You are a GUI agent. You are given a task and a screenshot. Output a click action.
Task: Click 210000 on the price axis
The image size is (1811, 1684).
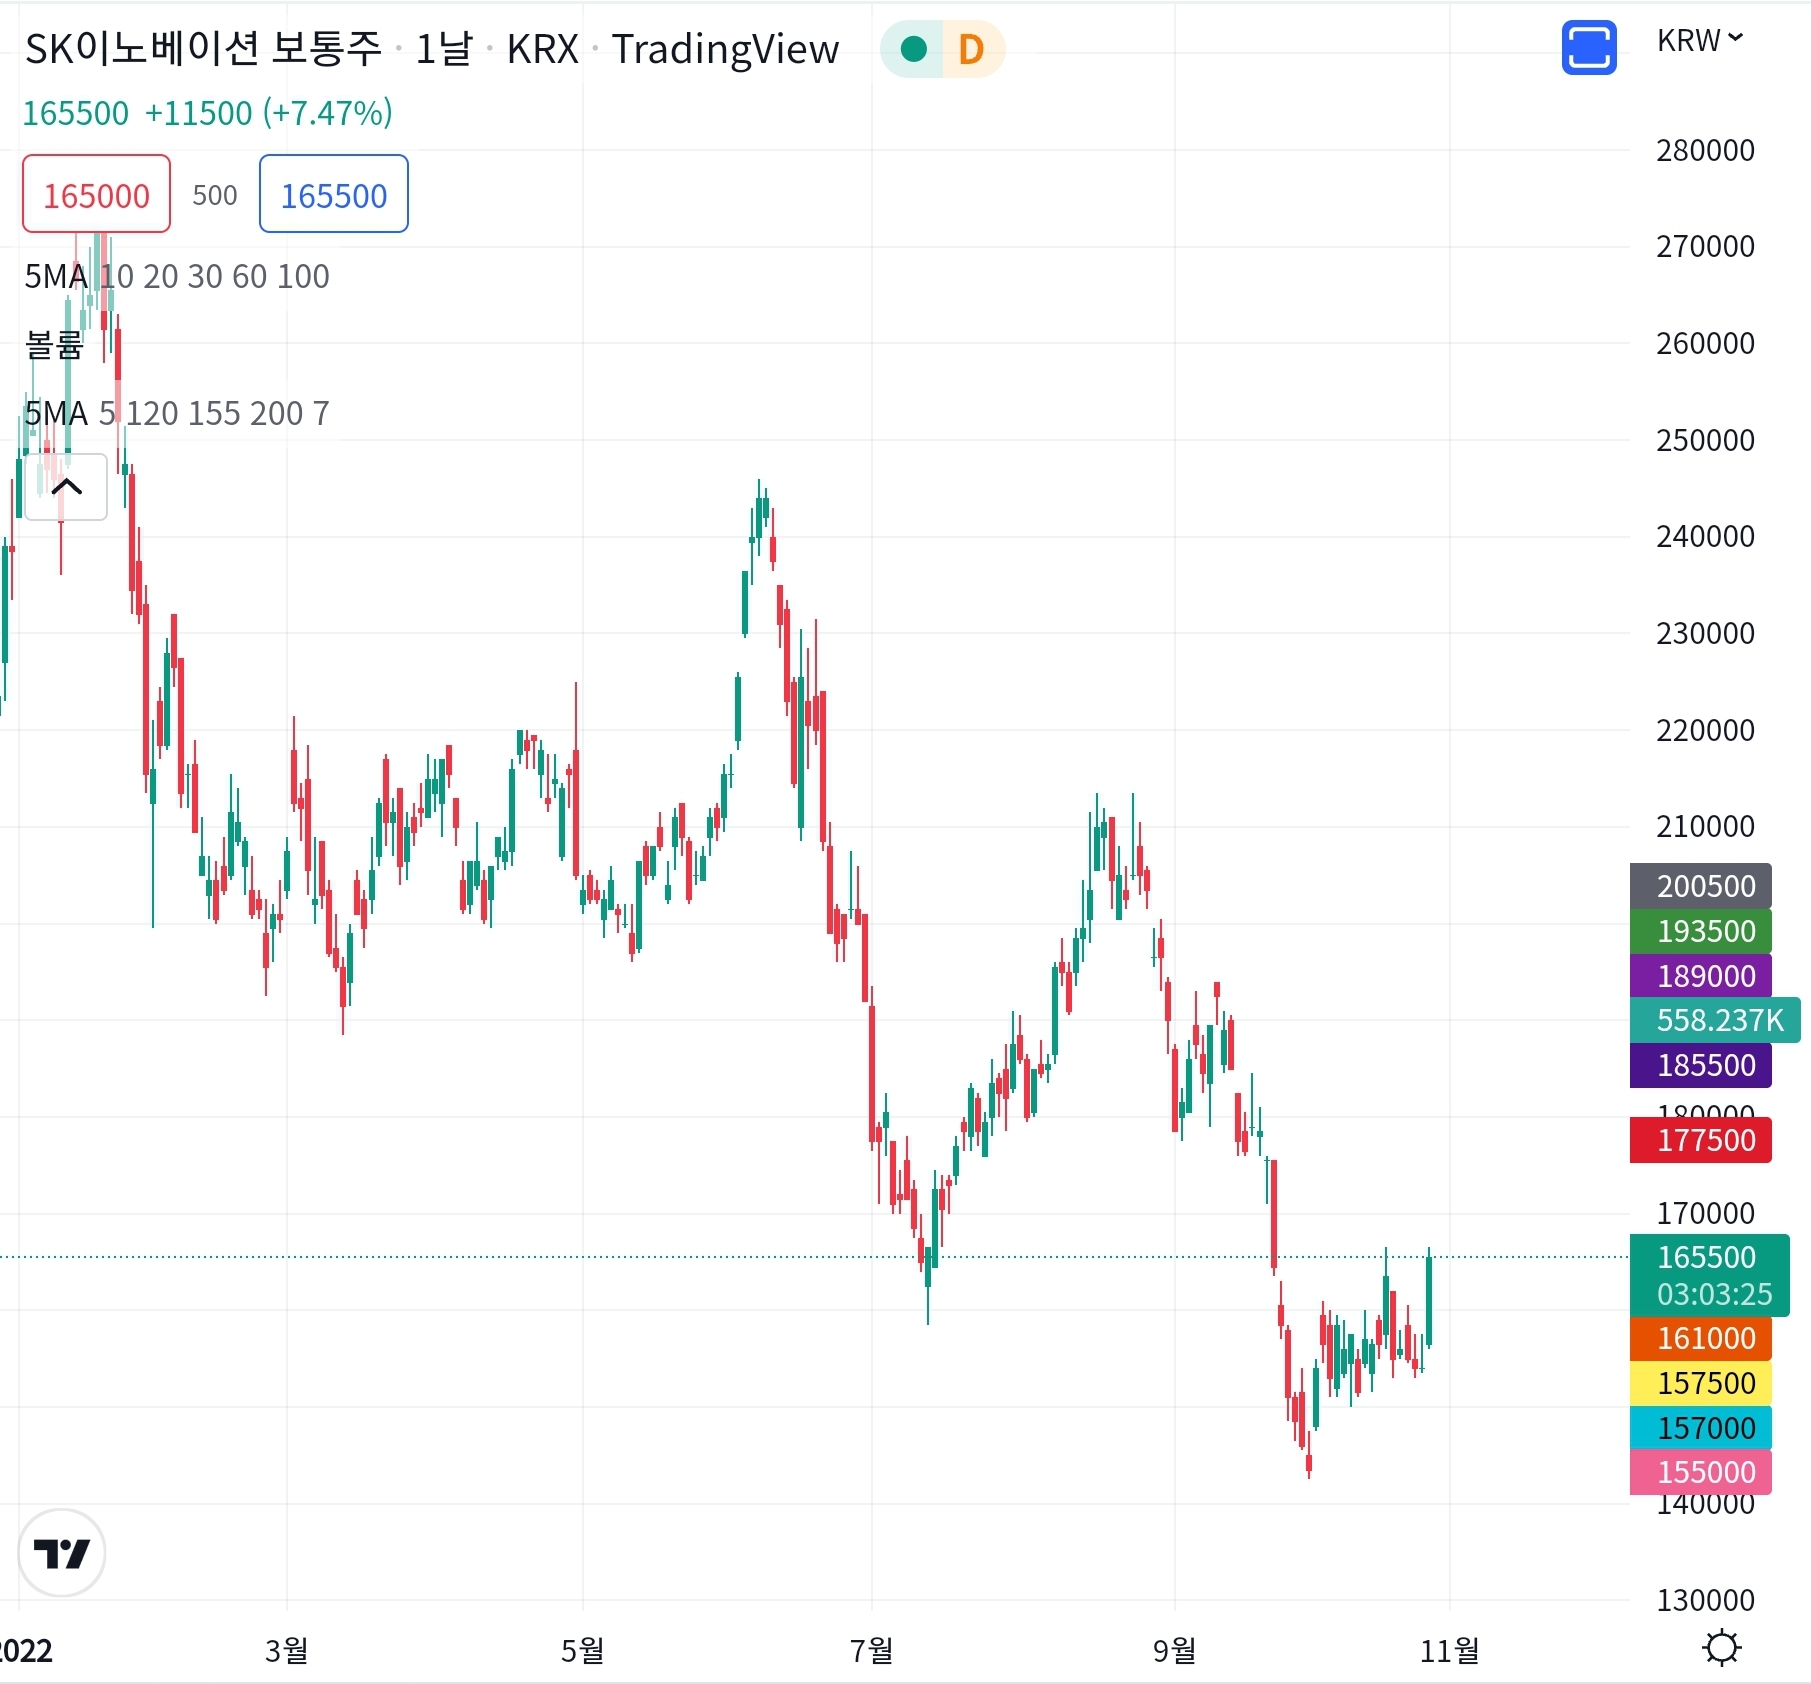pyautogui.click(x=1705, y=826)
